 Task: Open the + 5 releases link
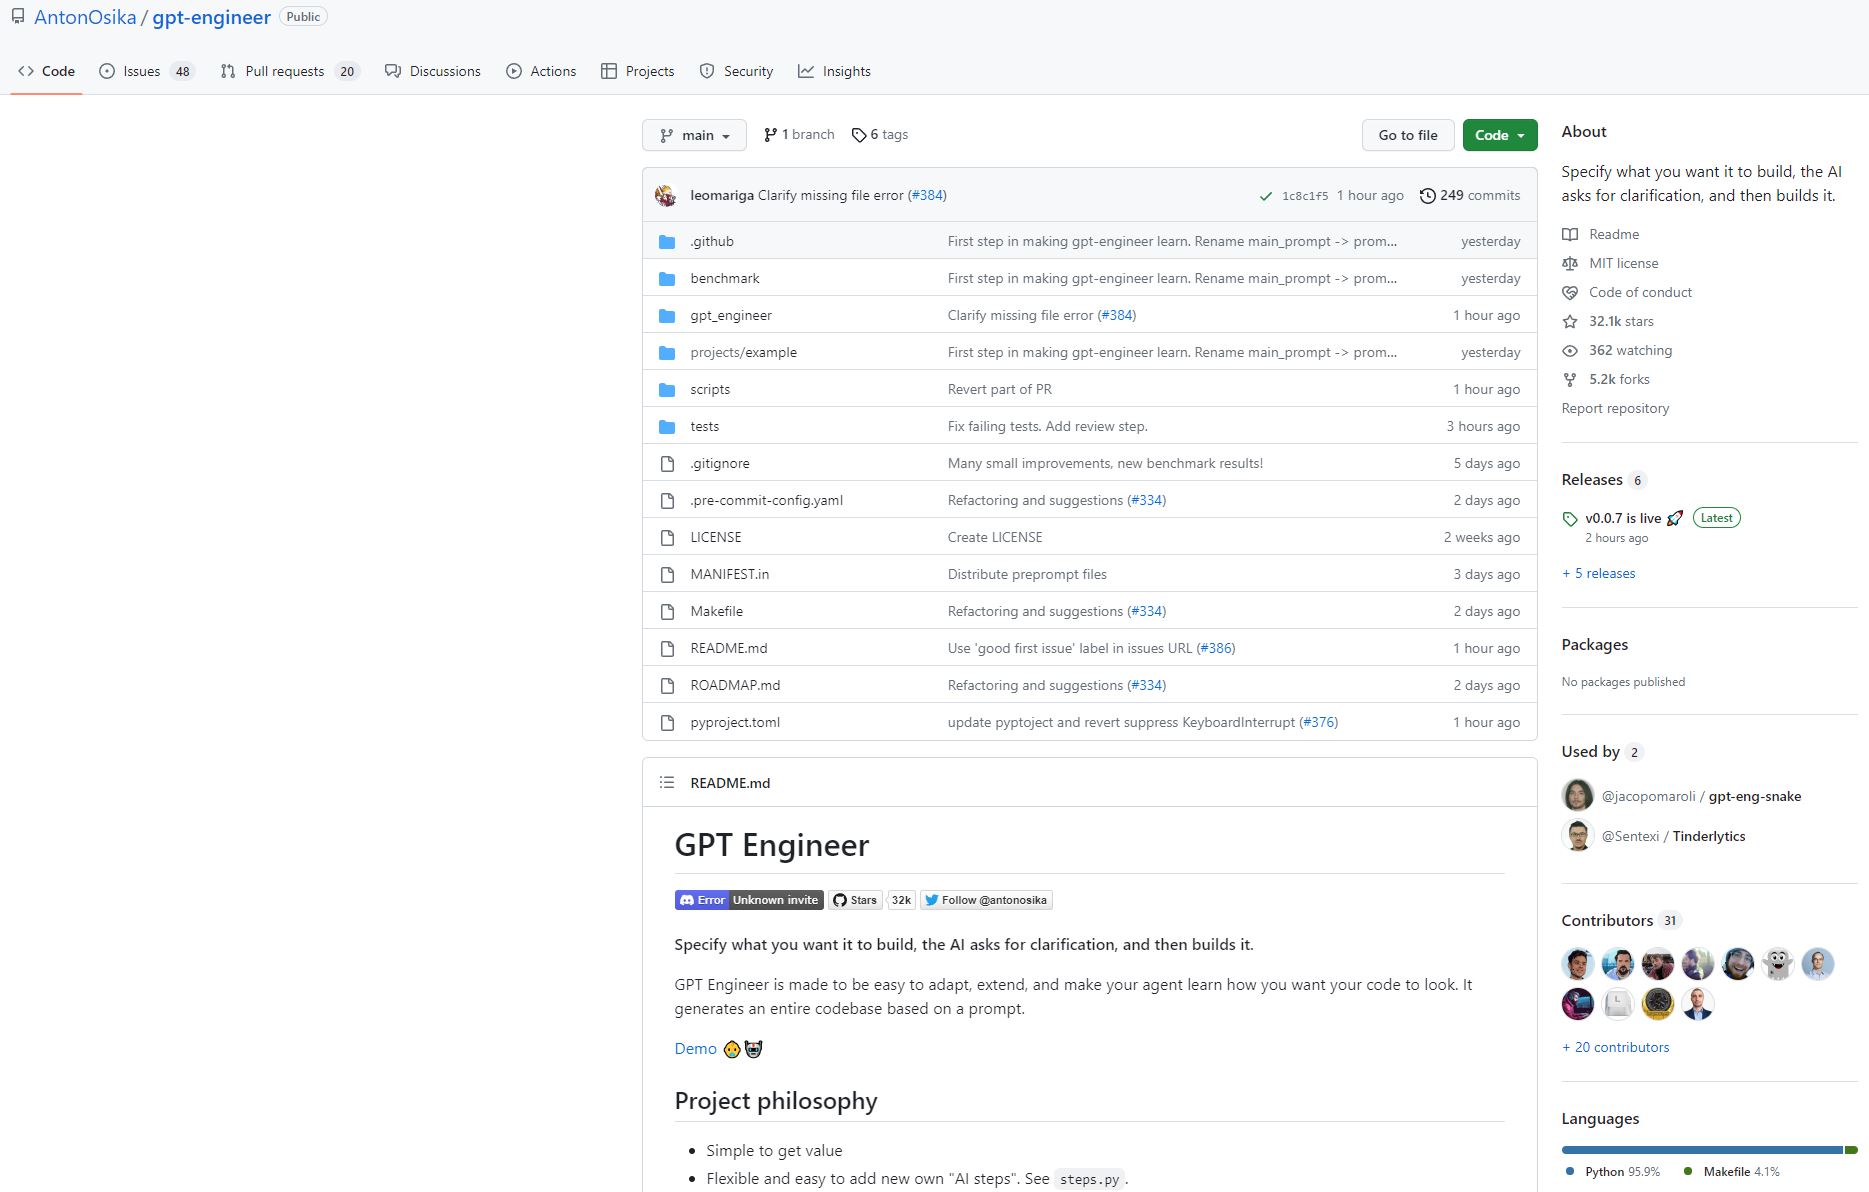pos(1598,573)
